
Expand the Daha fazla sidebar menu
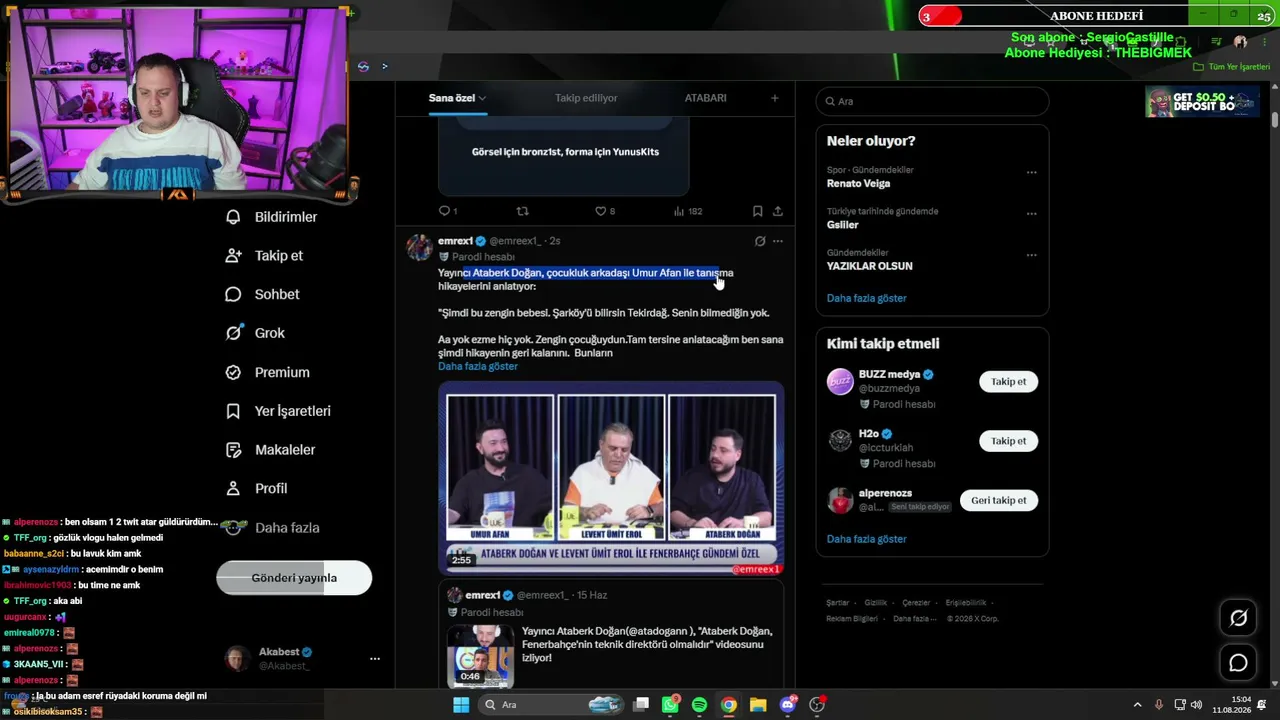click(x=271, y=527)
